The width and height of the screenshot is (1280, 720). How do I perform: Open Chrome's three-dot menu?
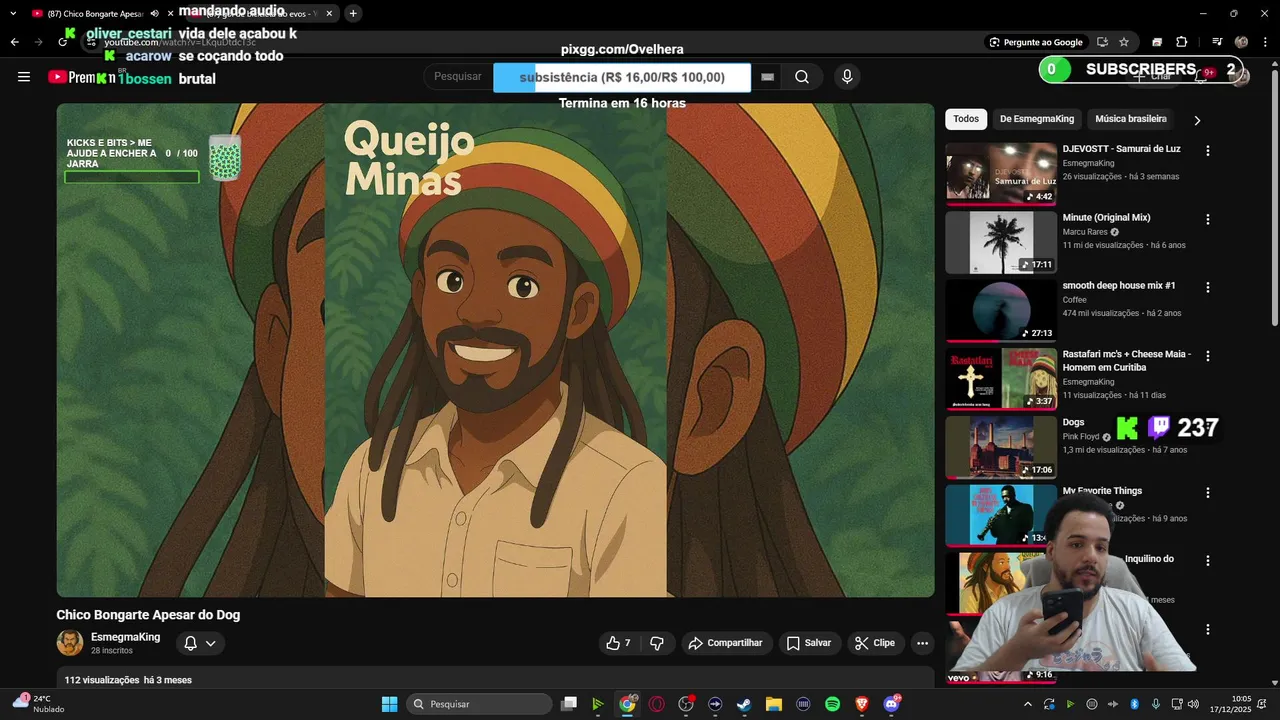1264,42
